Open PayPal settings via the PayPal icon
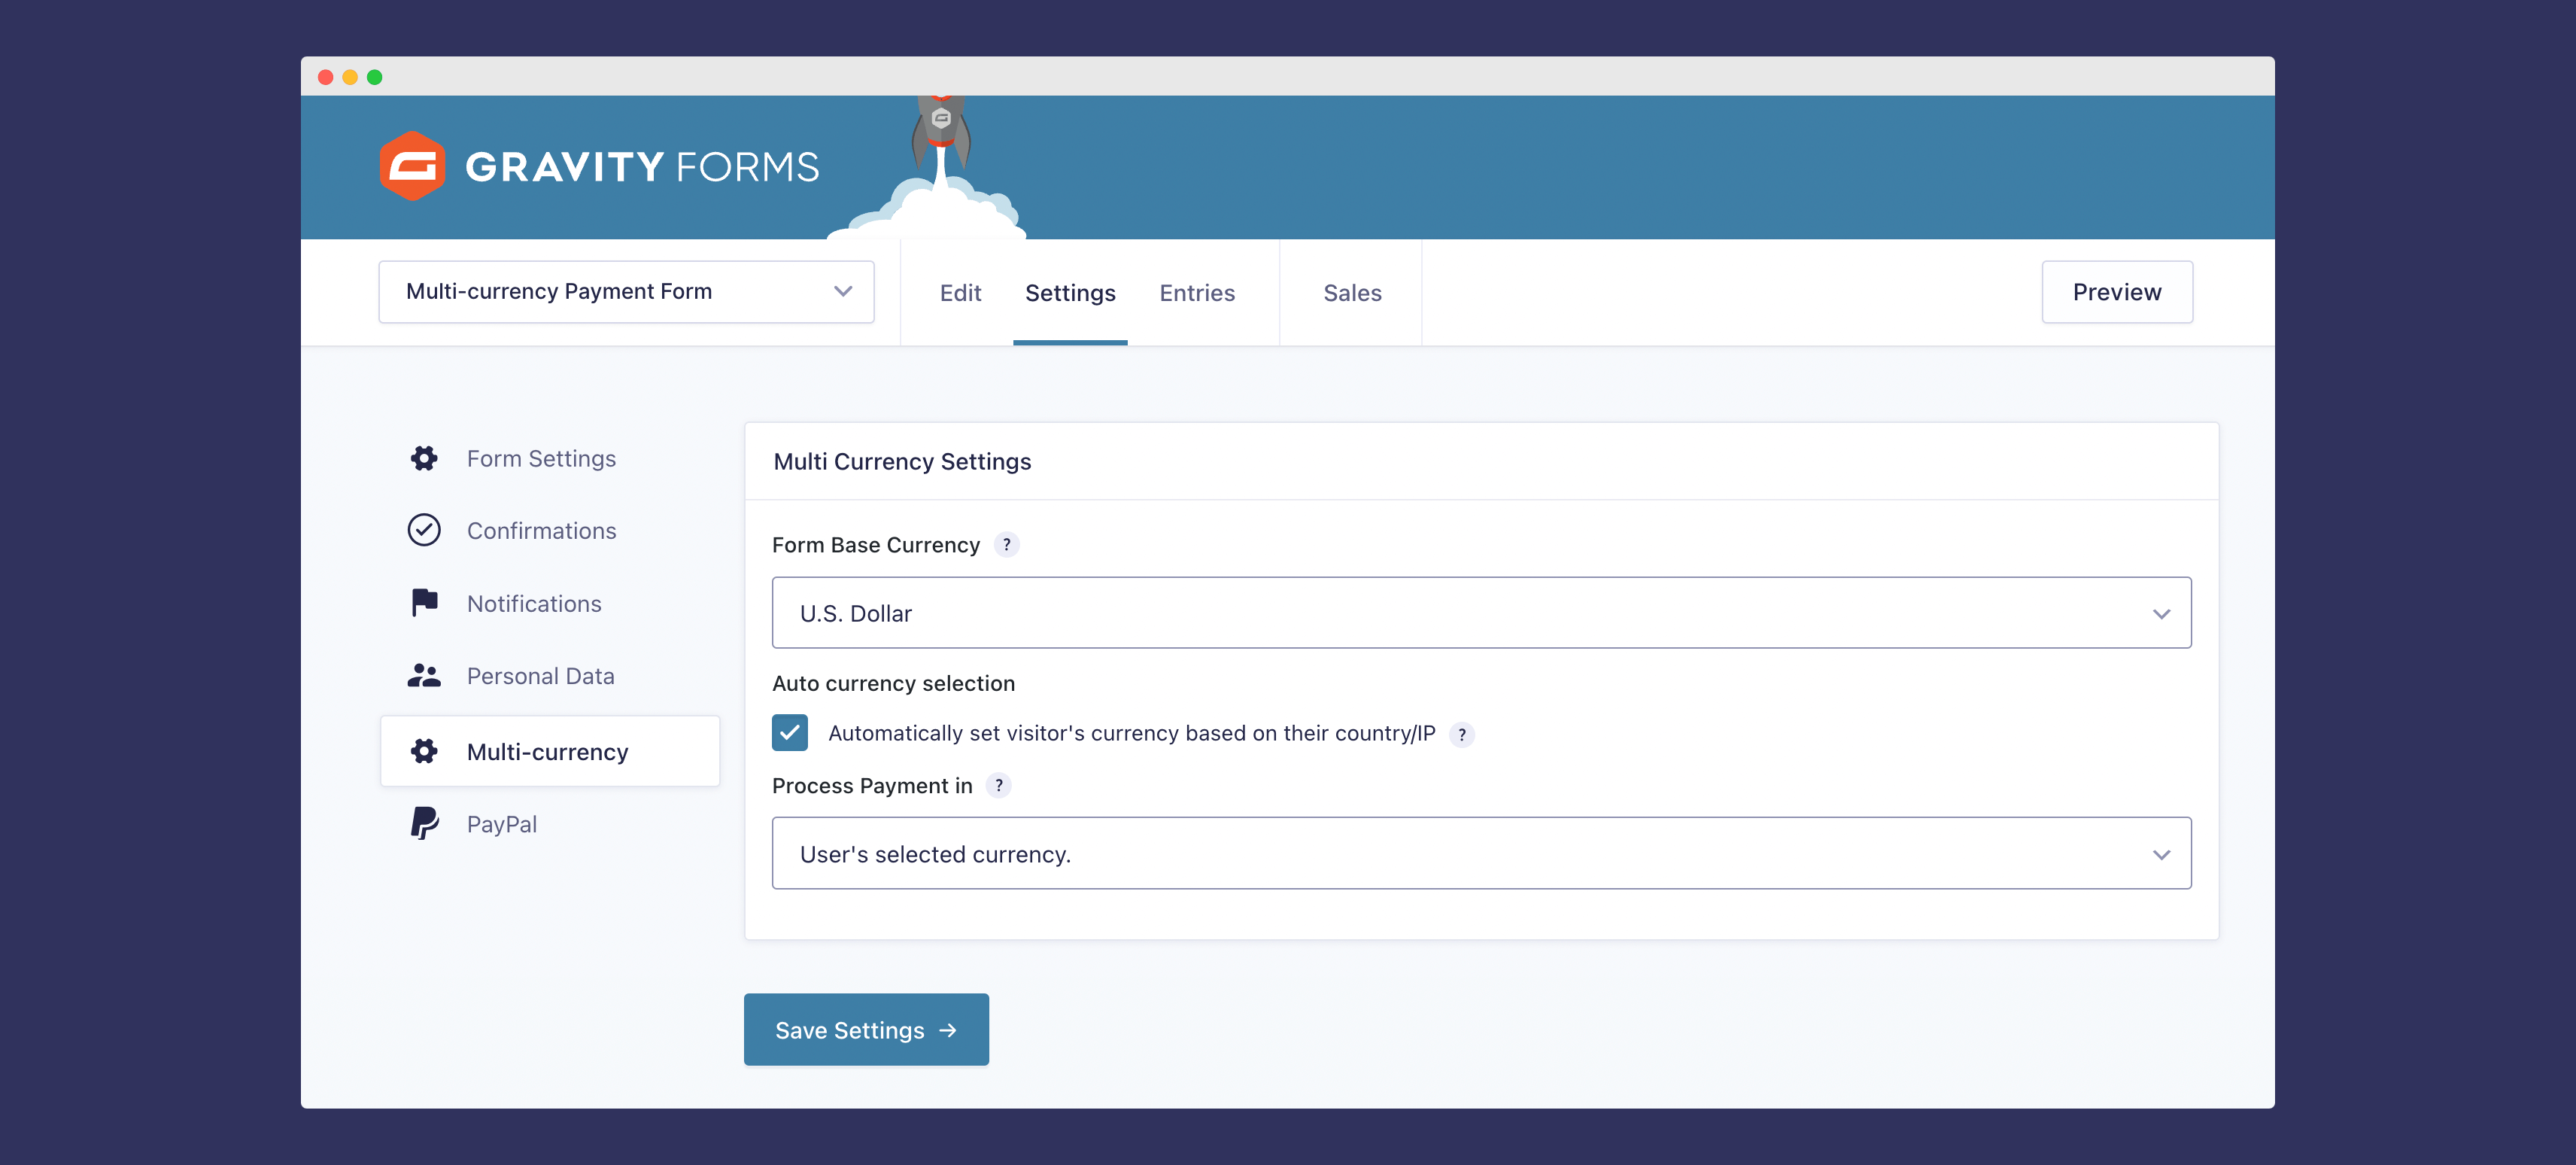The image size is (2576, 1165). click(424, 822)
